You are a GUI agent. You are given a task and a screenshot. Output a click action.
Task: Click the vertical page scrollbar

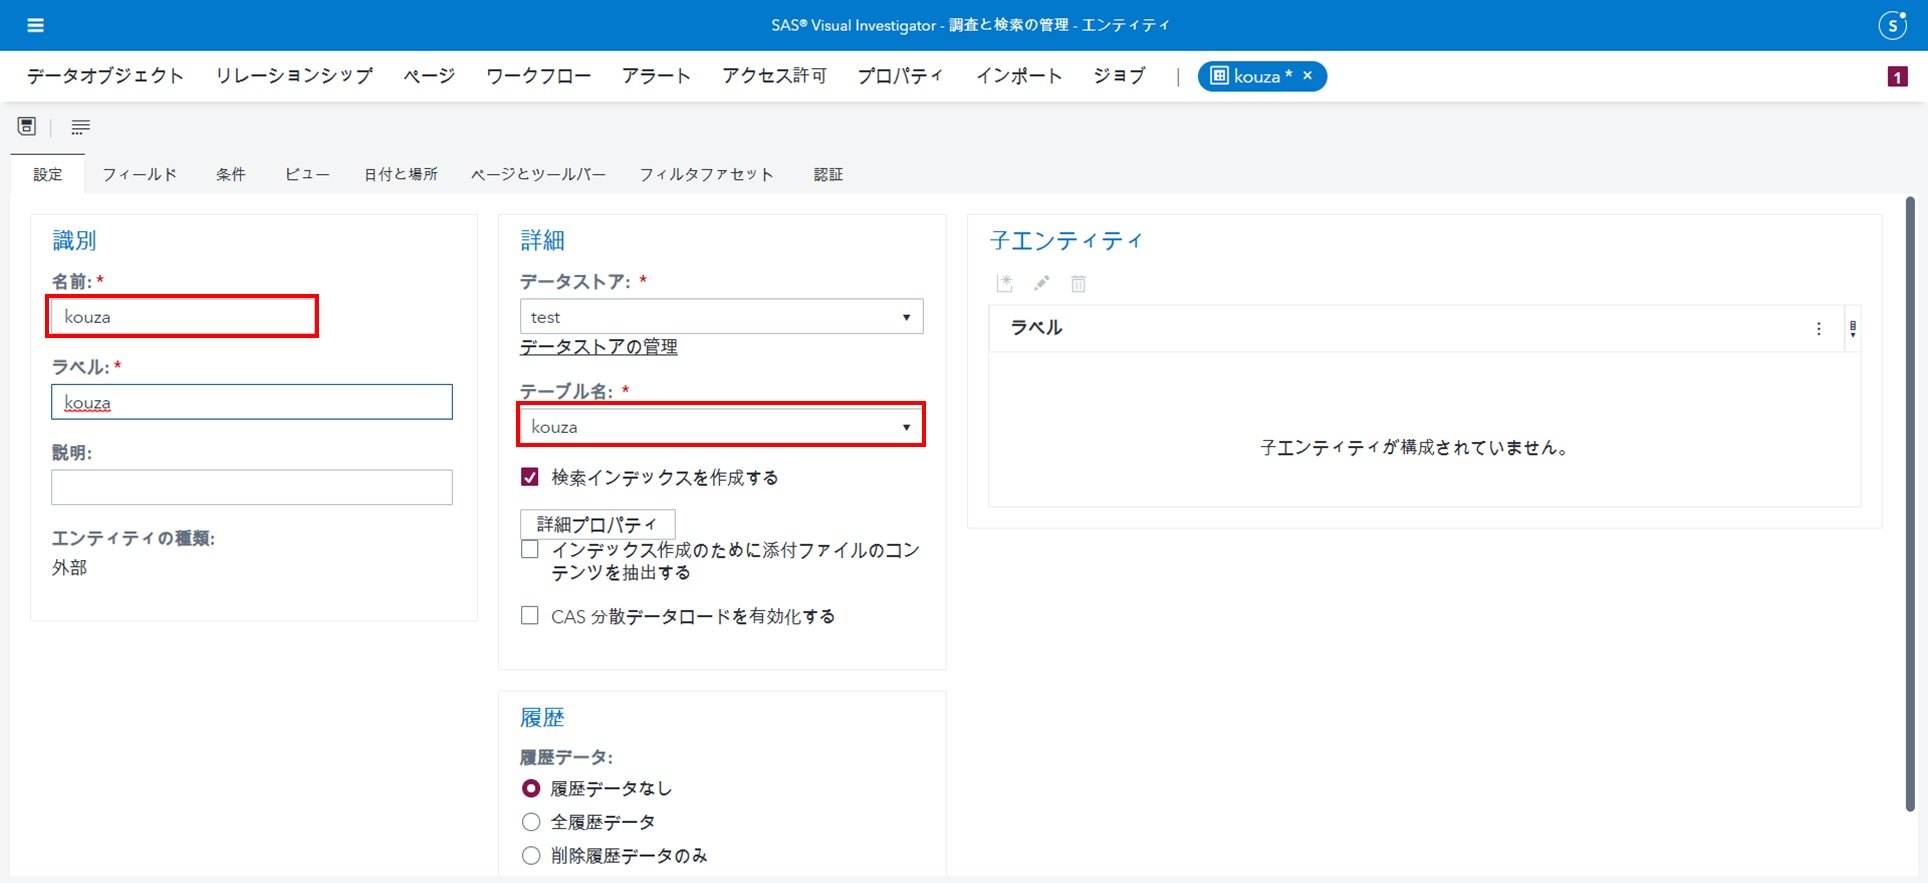[1910, 503]
